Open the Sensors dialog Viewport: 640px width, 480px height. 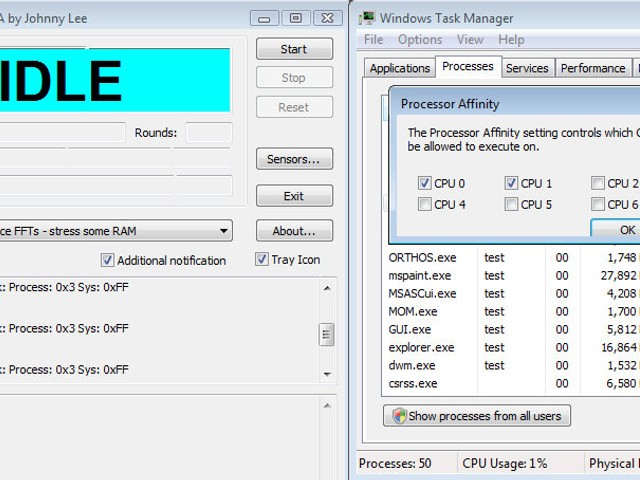point(294,159)
